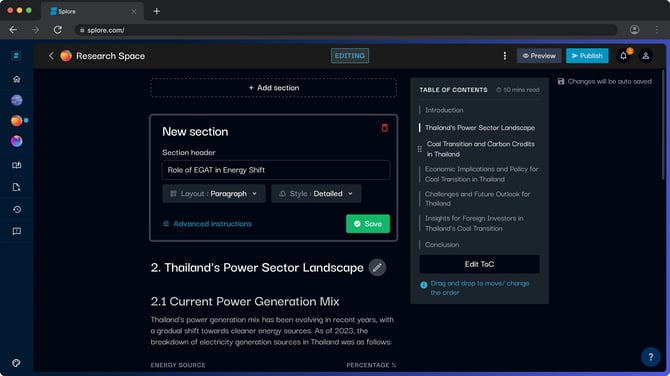The width and height of the screenshot is (670, 376).
Task: Click the browser back arrow
Action: click(x=13, y=30)
